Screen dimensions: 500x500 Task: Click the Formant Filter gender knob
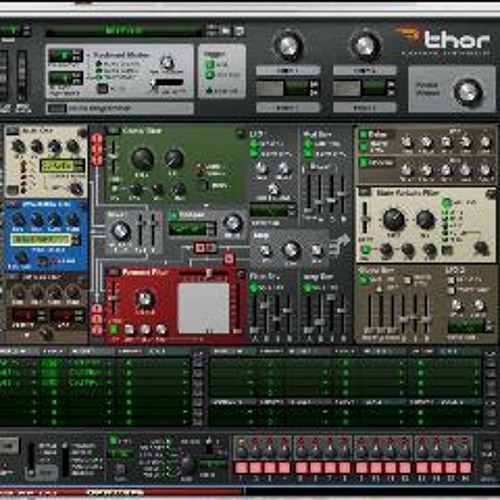pyautogui.click(x=145, y=299)
